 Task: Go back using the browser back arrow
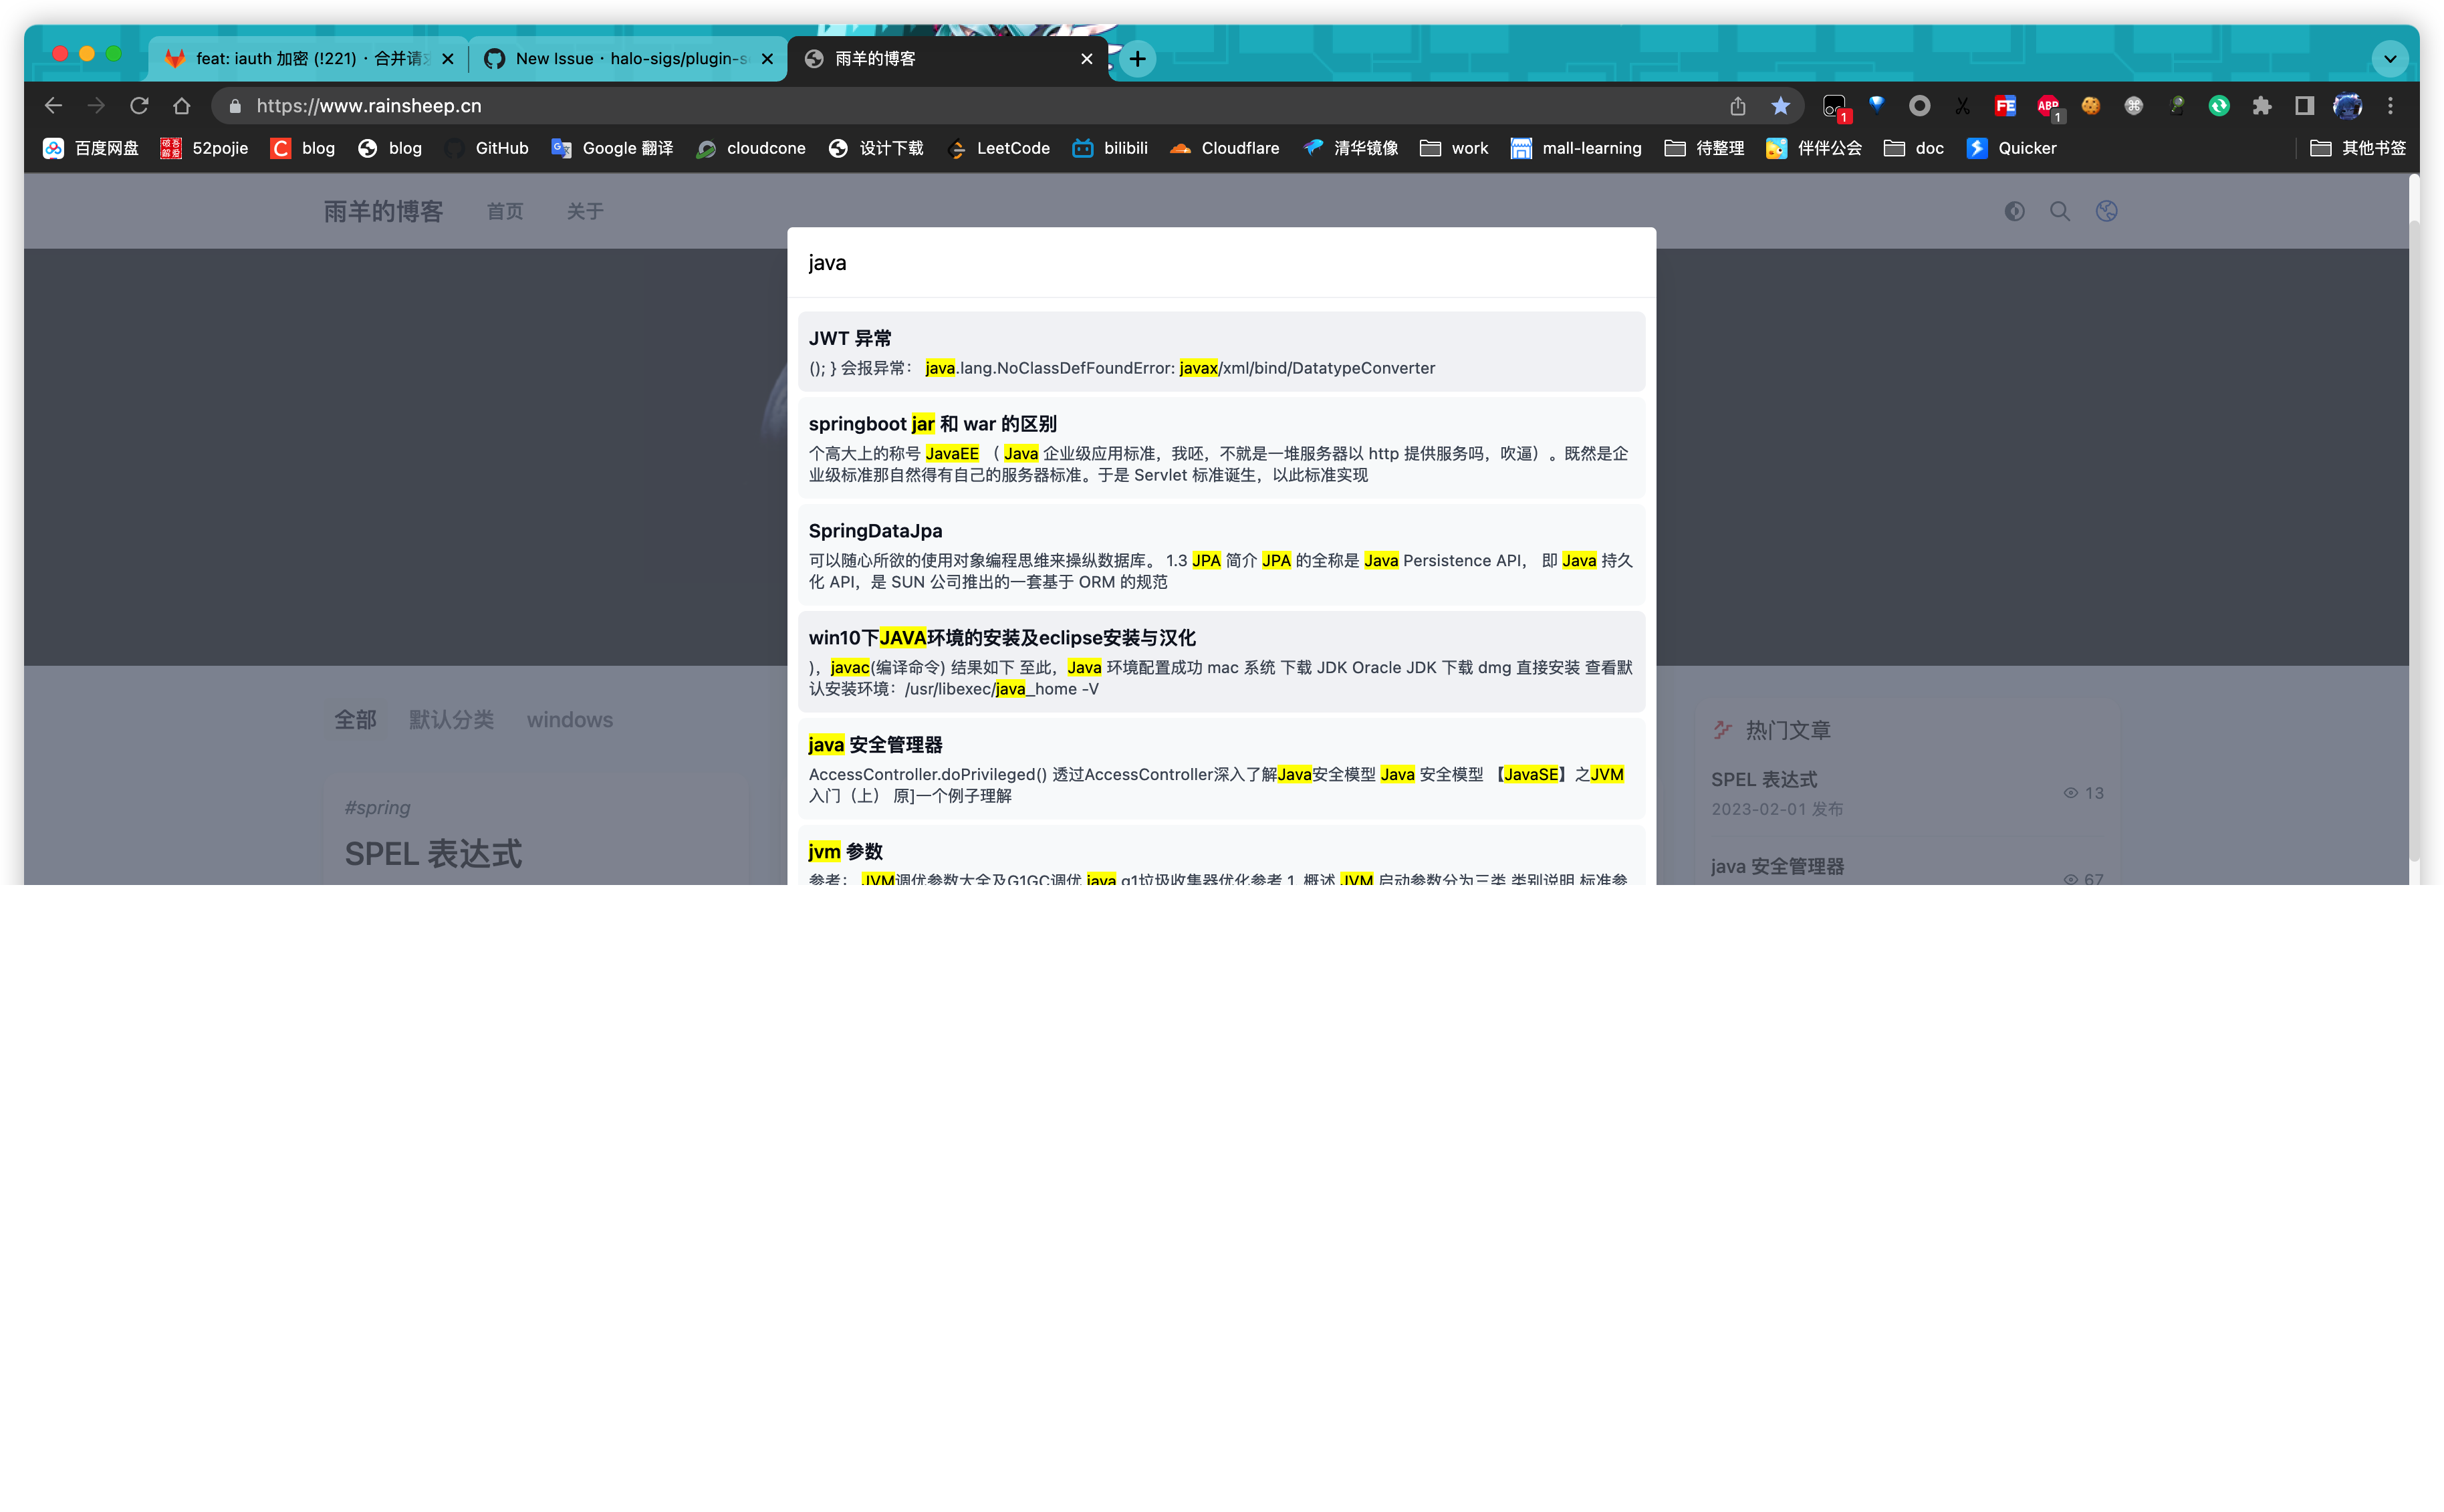[53, 105]
